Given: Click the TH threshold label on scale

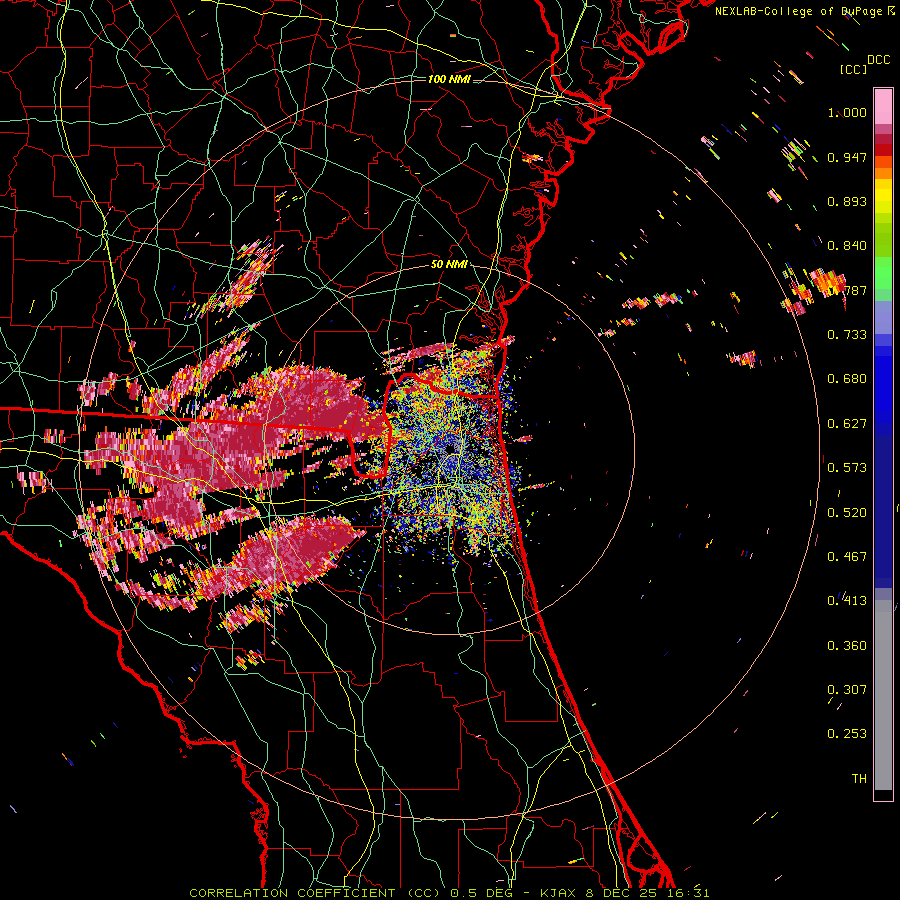Looking at the screenshot, I should (859, 779).
